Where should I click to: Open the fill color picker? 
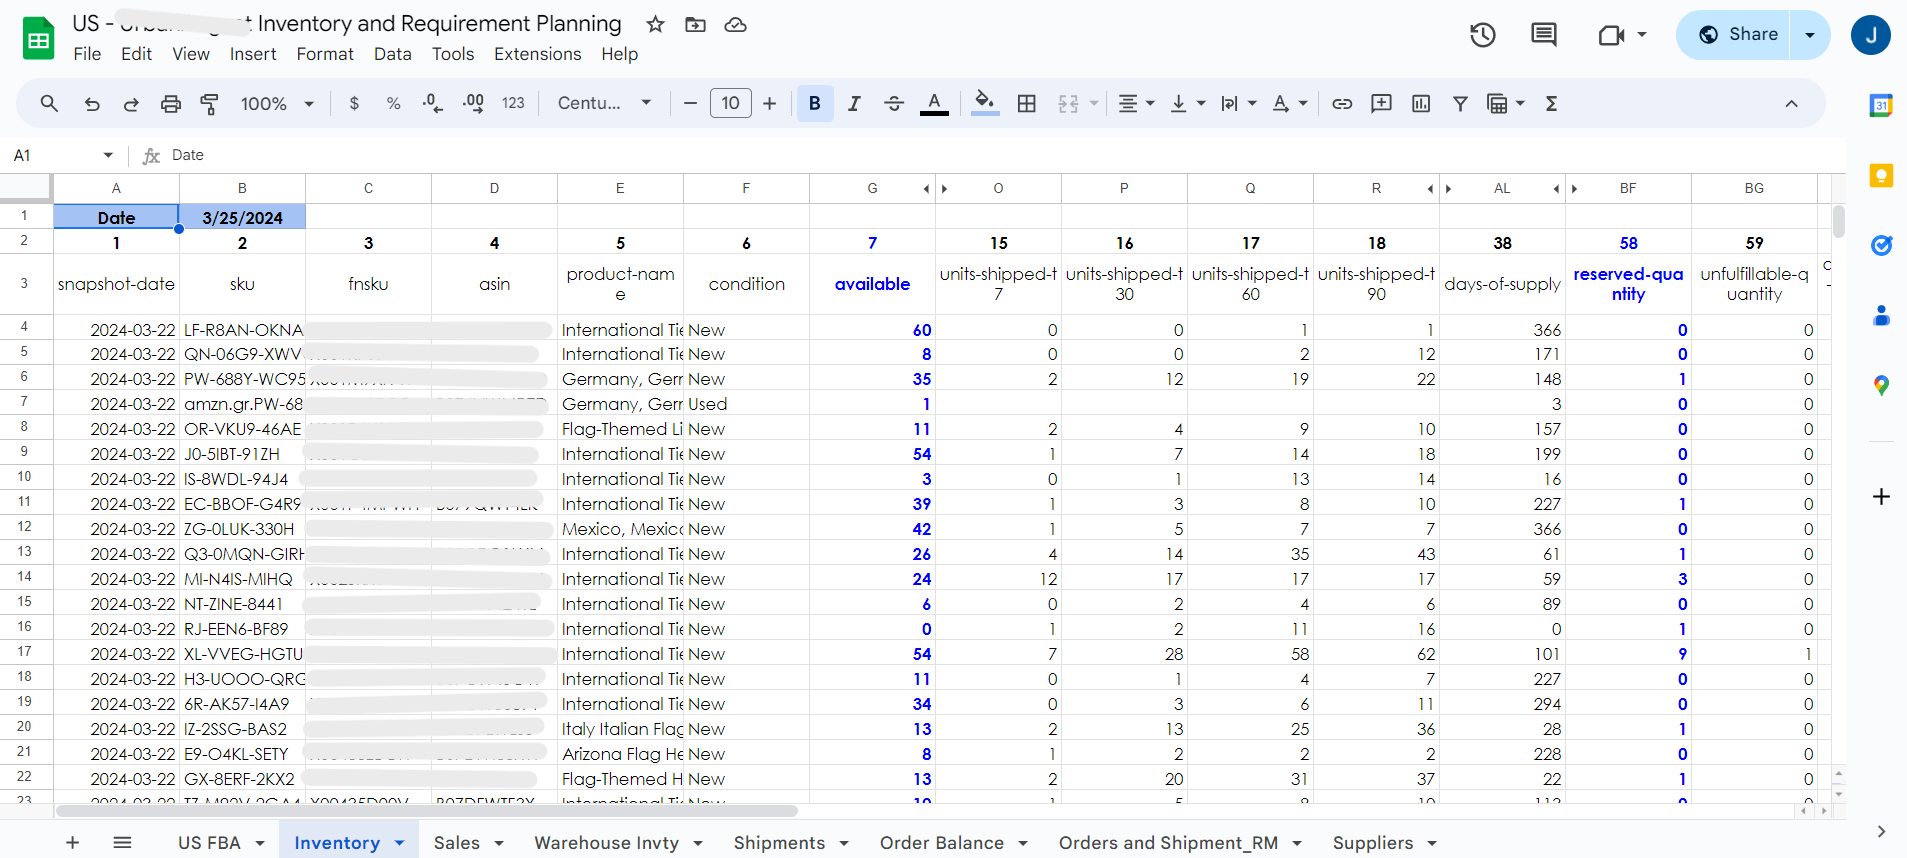(985, 103)
